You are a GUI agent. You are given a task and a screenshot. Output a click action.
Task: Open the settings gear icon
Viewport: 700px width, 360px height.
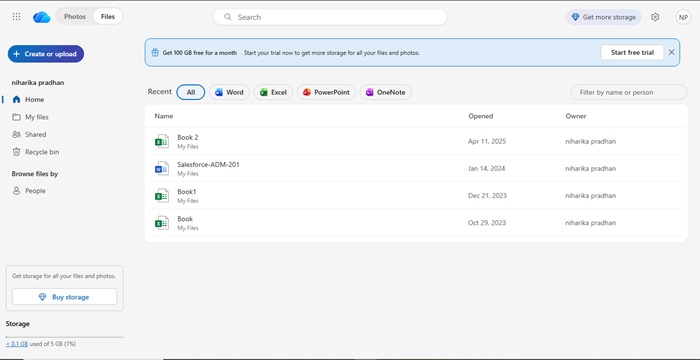click(655, 17)
